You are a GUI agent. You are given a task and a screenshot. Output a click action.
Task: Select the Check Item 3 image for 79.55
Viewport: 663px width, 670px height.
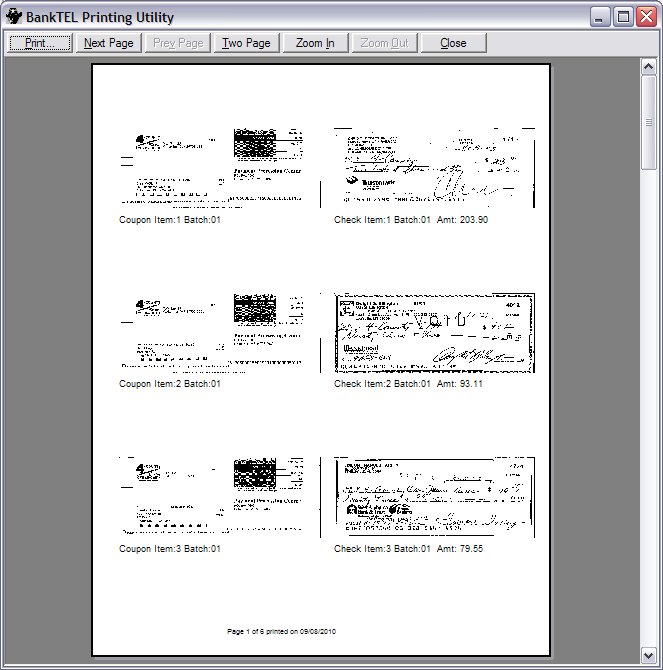tap(434, 497)
